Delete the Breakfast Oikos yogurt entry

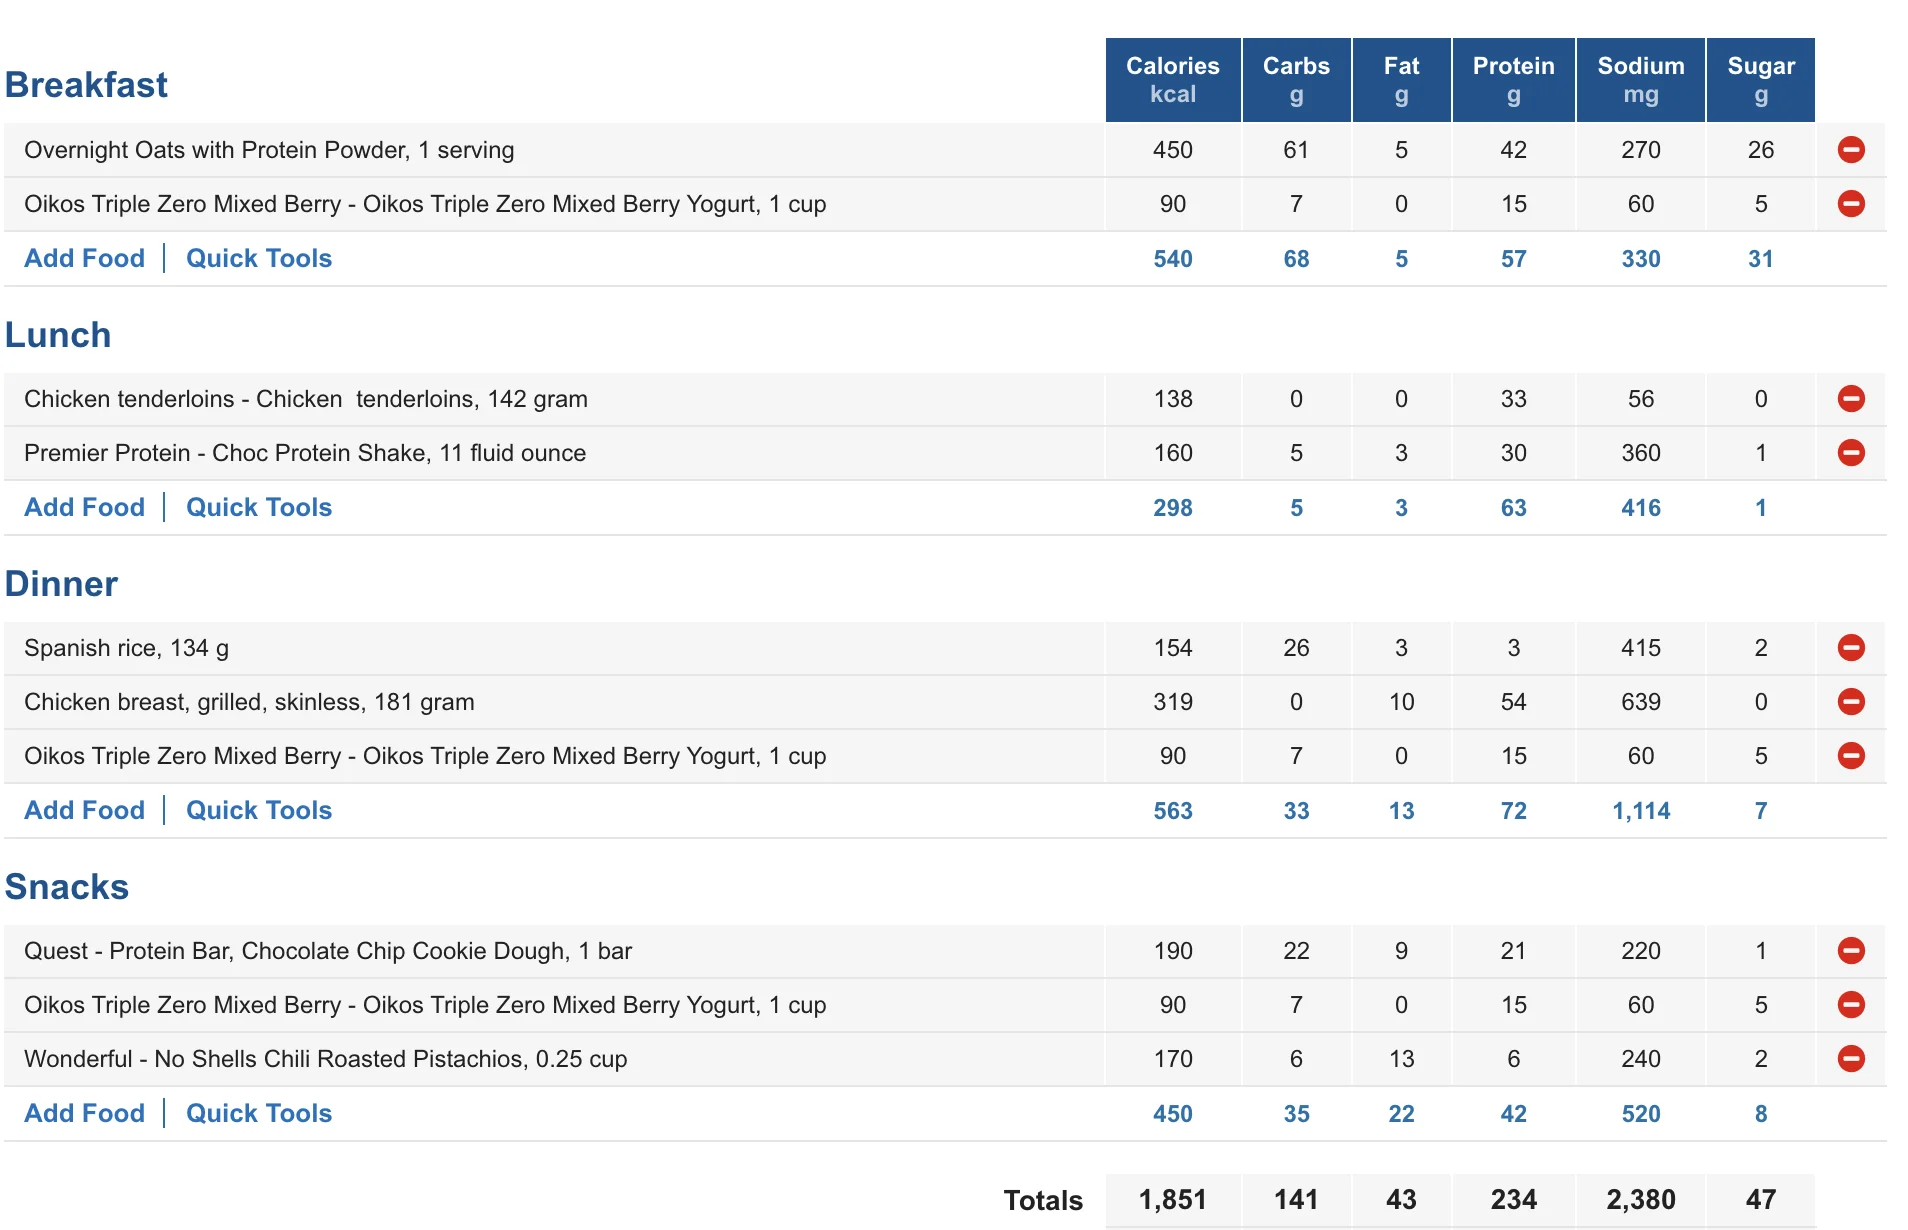(1851, 204)
